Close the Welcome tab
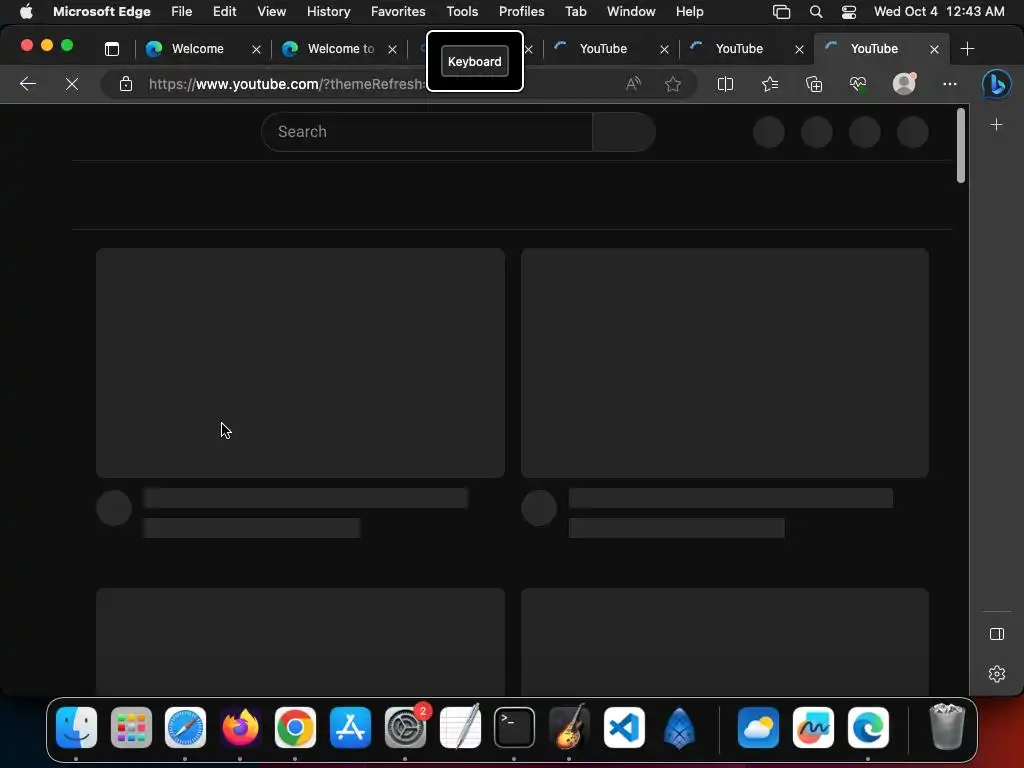The image size is (1024, 768). [x=256, y=49]
